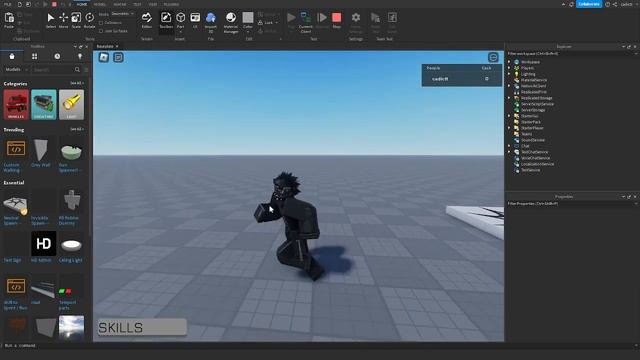Open the FILE menu

(x=8, y=4)
